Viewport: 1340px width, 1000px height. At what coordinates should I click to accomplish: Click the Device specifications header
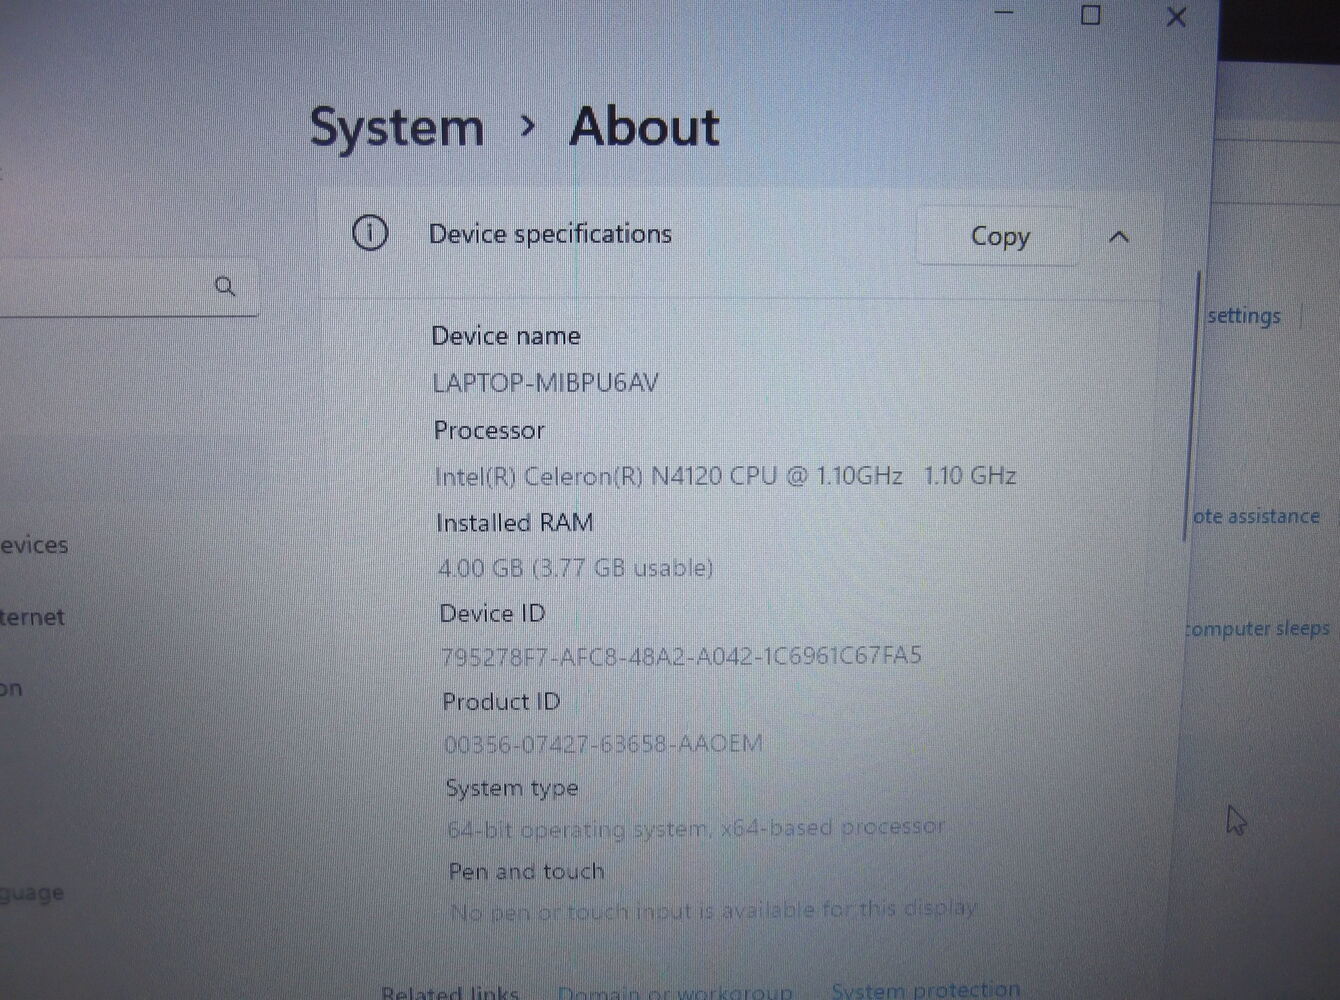tap(550, 234)
